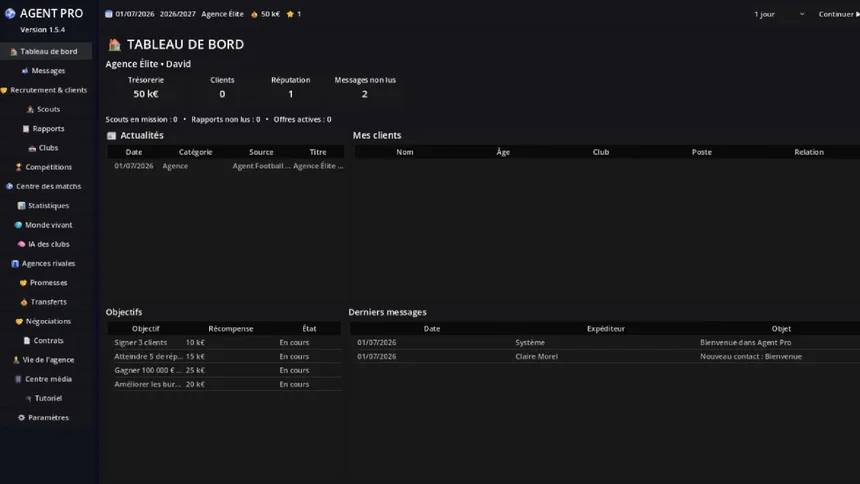The width and height of the screenshot is (860, 484).
Task: Click the Scouts en mission : 0 text
Action: coord(142,119)
